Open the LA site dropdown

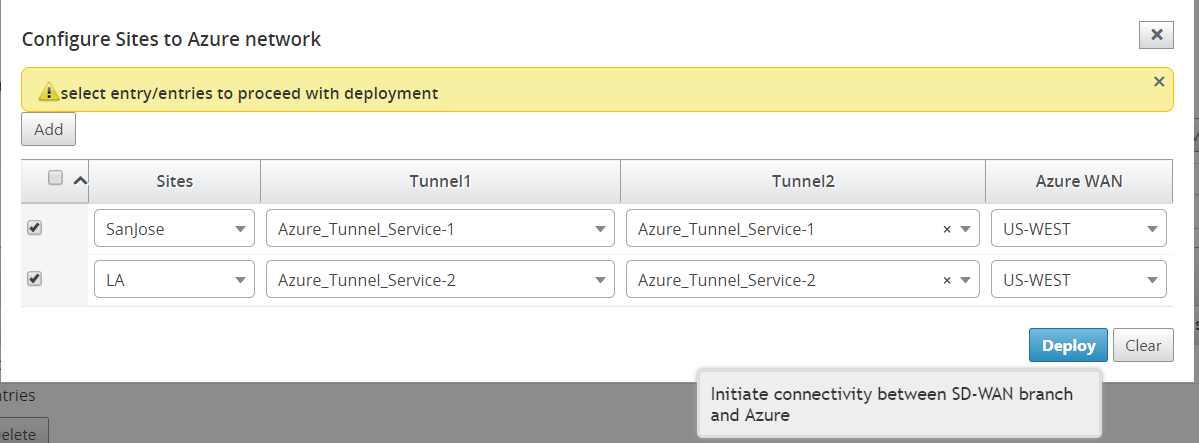(x=174, y=279)
